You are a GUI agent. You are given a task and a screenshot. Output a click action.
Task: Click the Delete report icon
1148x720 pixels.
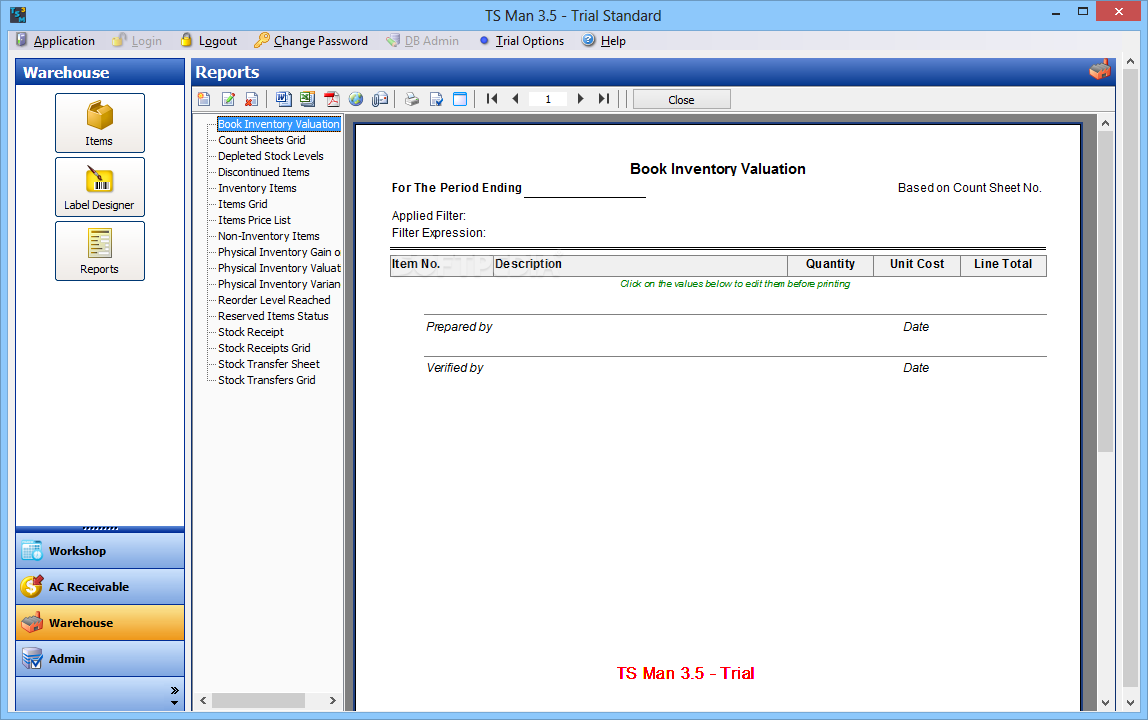click(252, 99)
